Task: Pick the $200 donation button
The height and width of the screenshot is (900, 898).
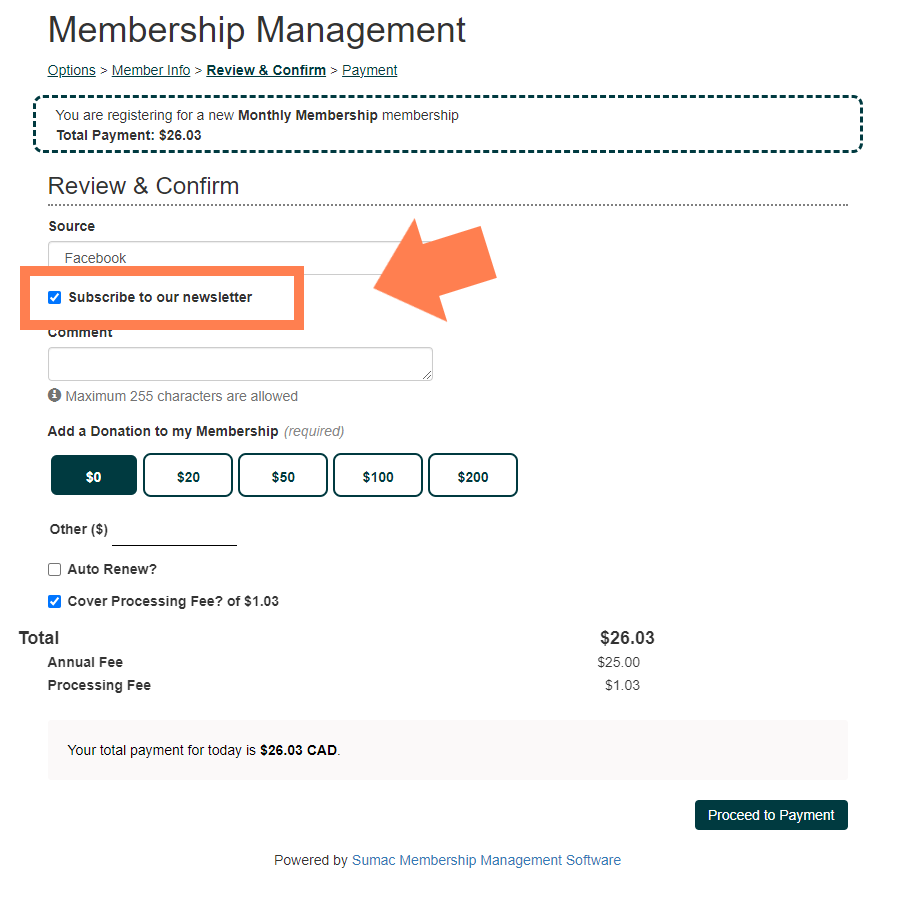Action: coord(473,476)
